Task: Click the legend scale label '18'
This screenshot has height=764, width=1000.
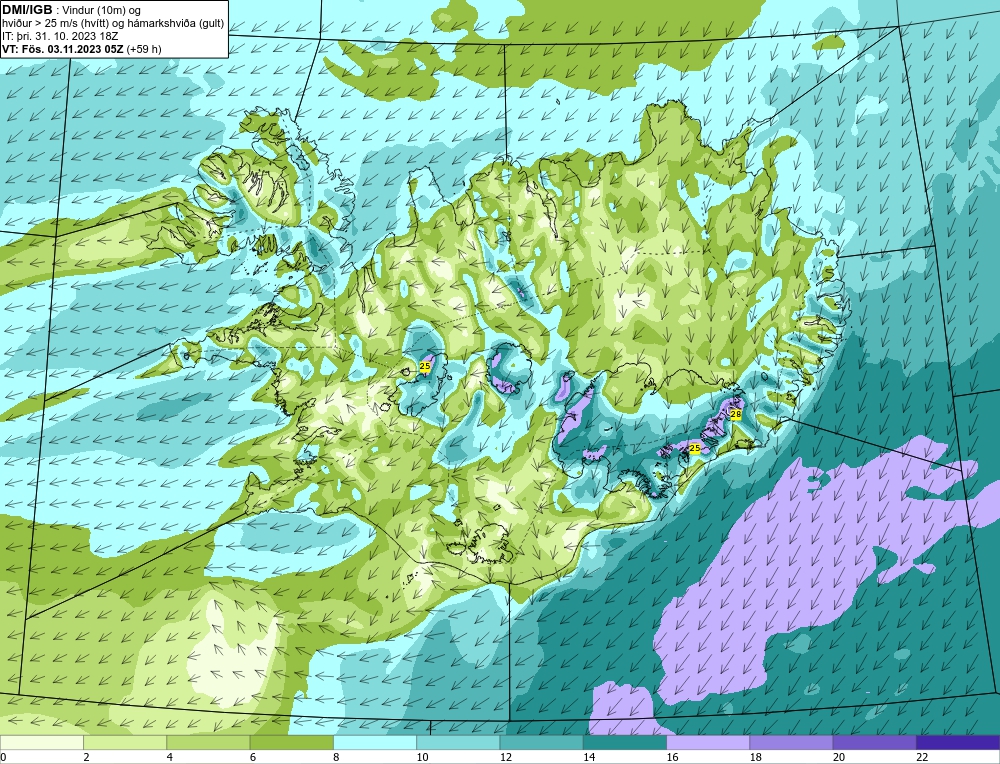Action: tap(756, 757)
